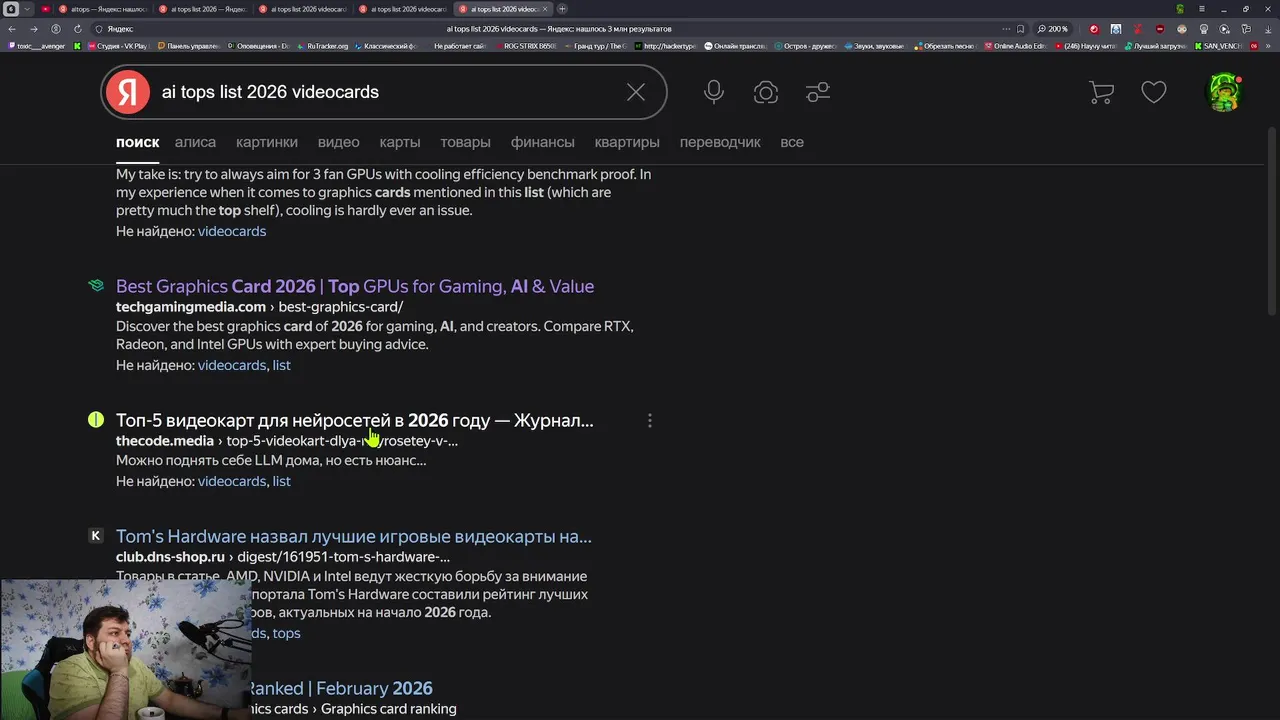The width and height of the screenshot is (1280, 720).
Task: Open the shopping cart icon
Action: [x=1101, y=92]
